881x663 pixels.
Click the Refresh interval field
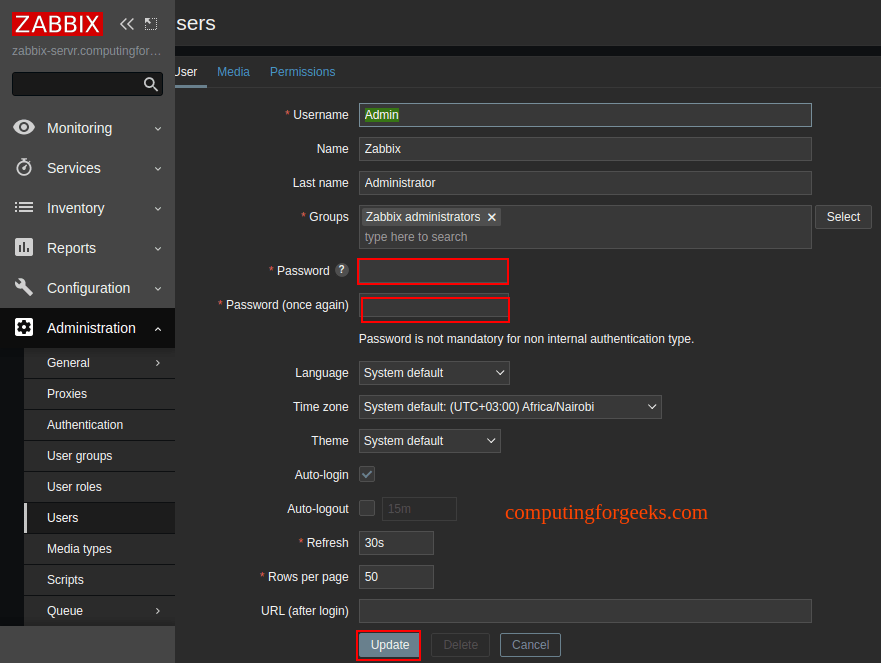[x=396, y=543]
